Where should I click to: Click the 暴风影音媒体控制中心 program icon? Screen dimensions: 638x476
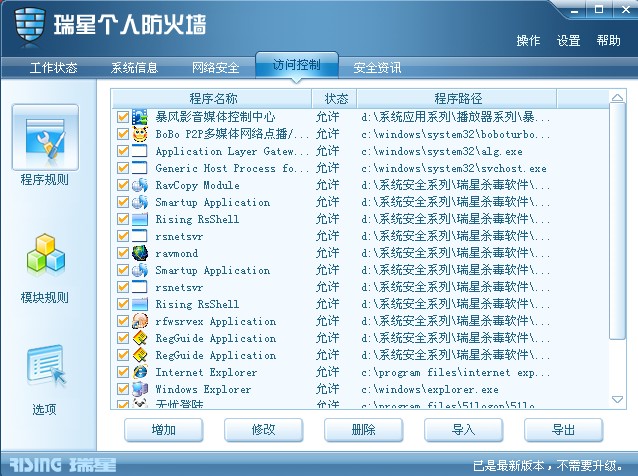140,117
